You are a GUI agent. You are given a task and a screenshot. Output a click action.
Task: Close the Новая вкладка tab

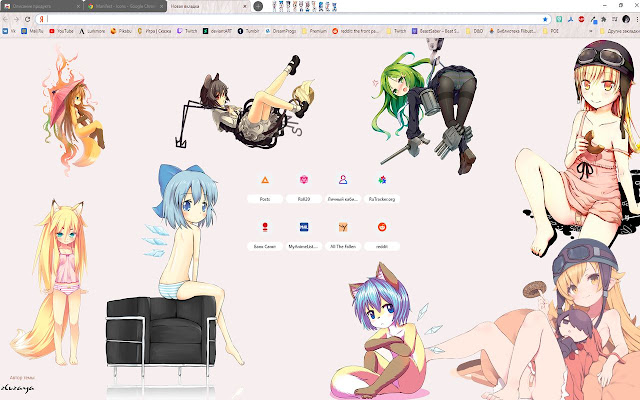(245, 6)
